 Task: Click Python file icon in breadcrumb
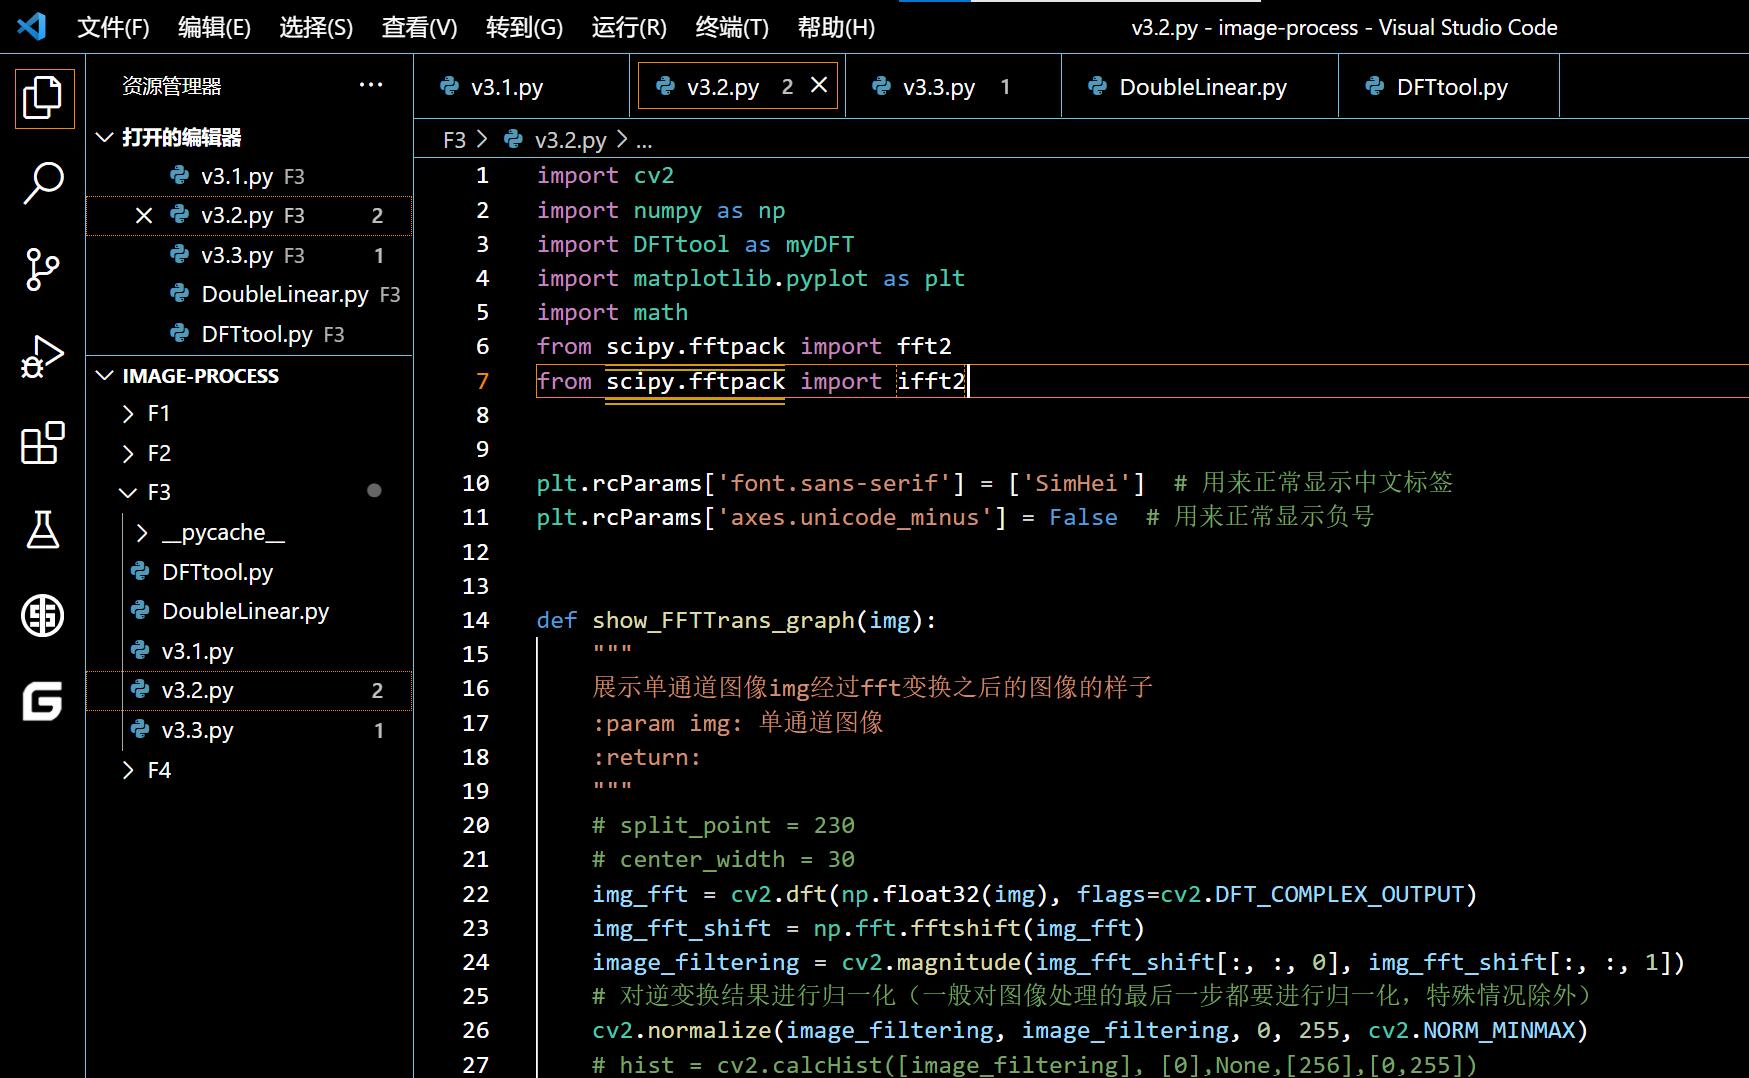click(514, 139)
